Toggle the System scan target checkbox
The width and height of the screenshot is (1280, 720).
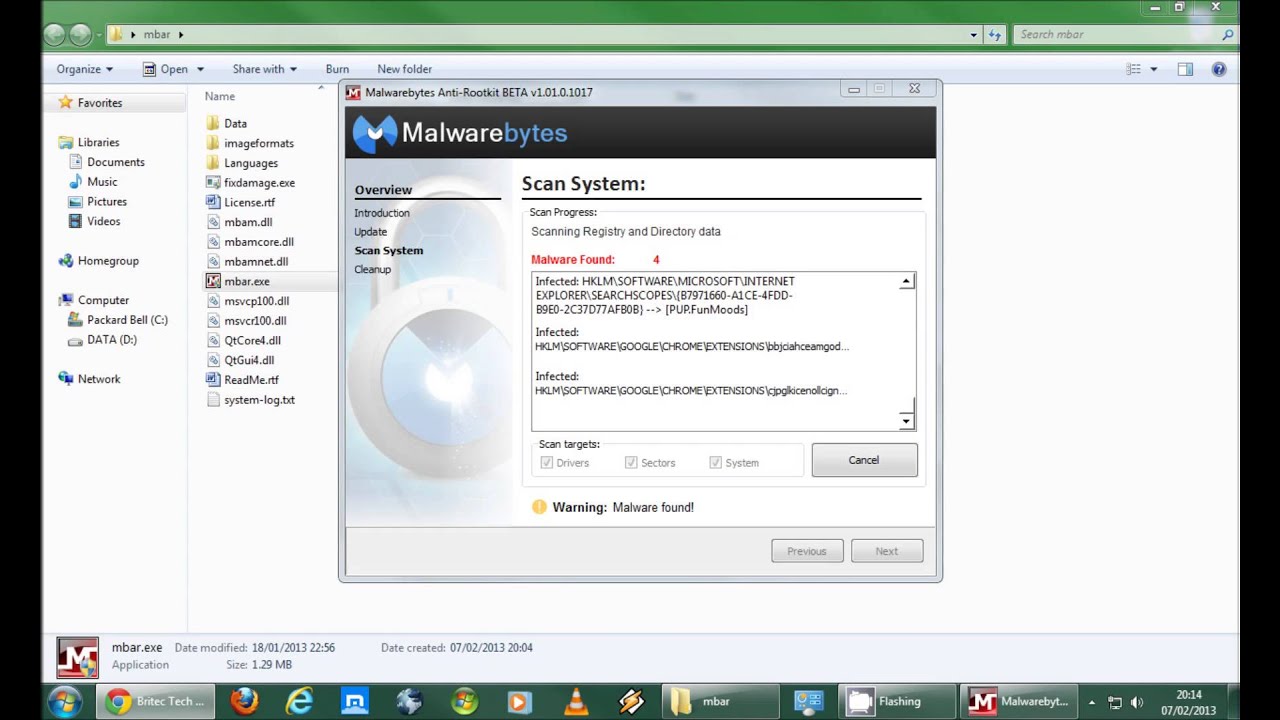715,463
